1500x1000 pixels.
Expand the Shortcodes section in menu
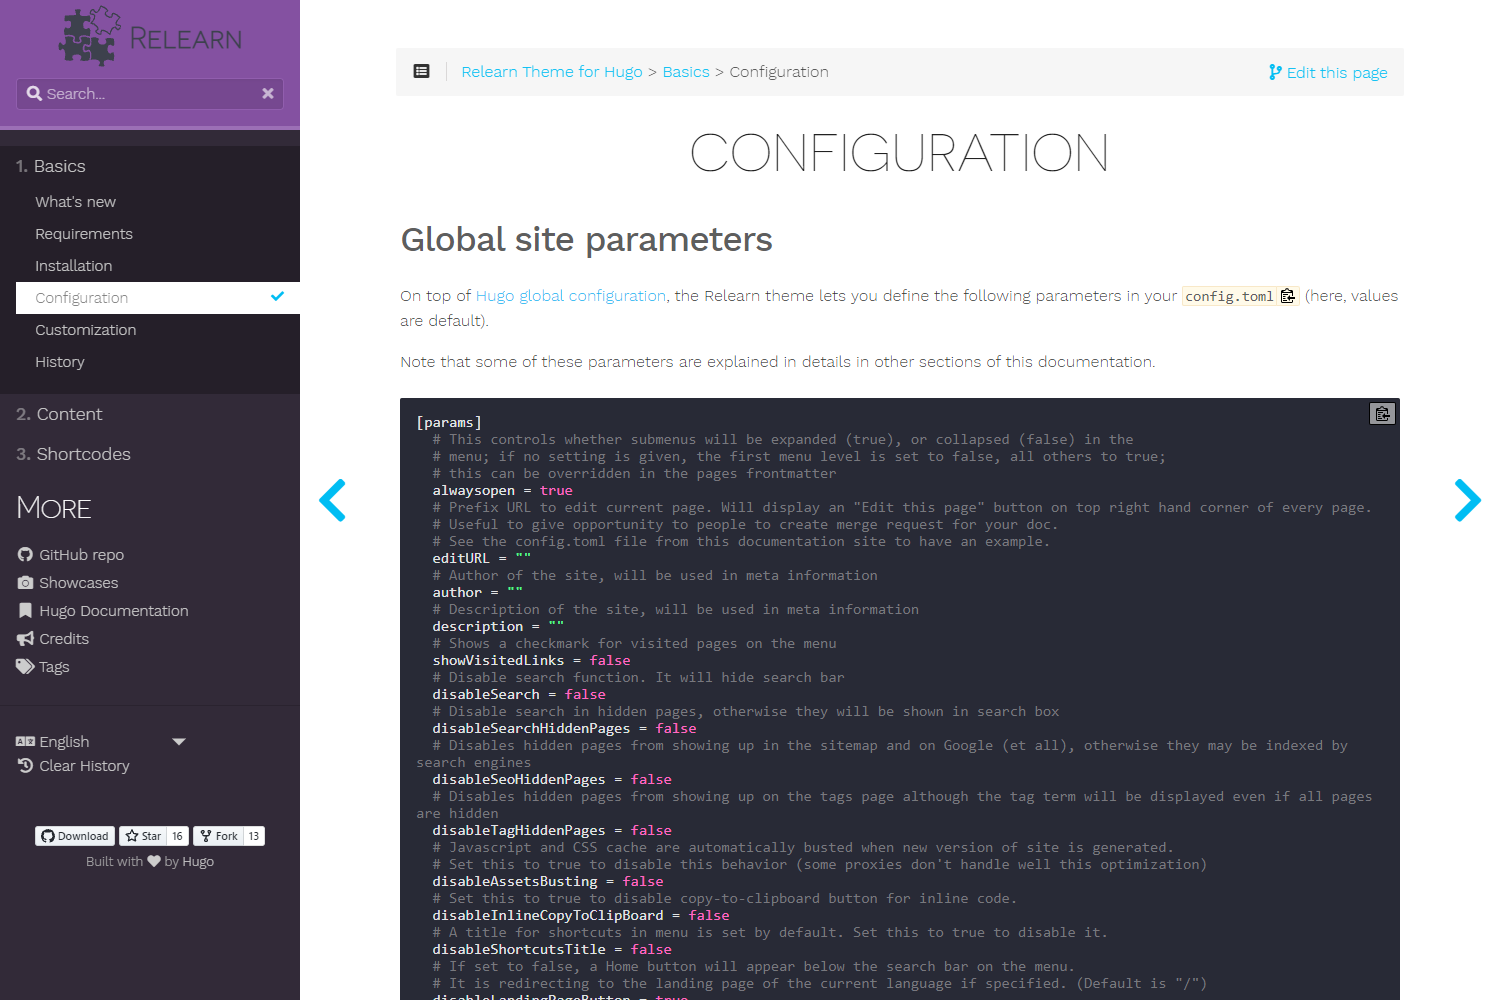coord(83,454)
